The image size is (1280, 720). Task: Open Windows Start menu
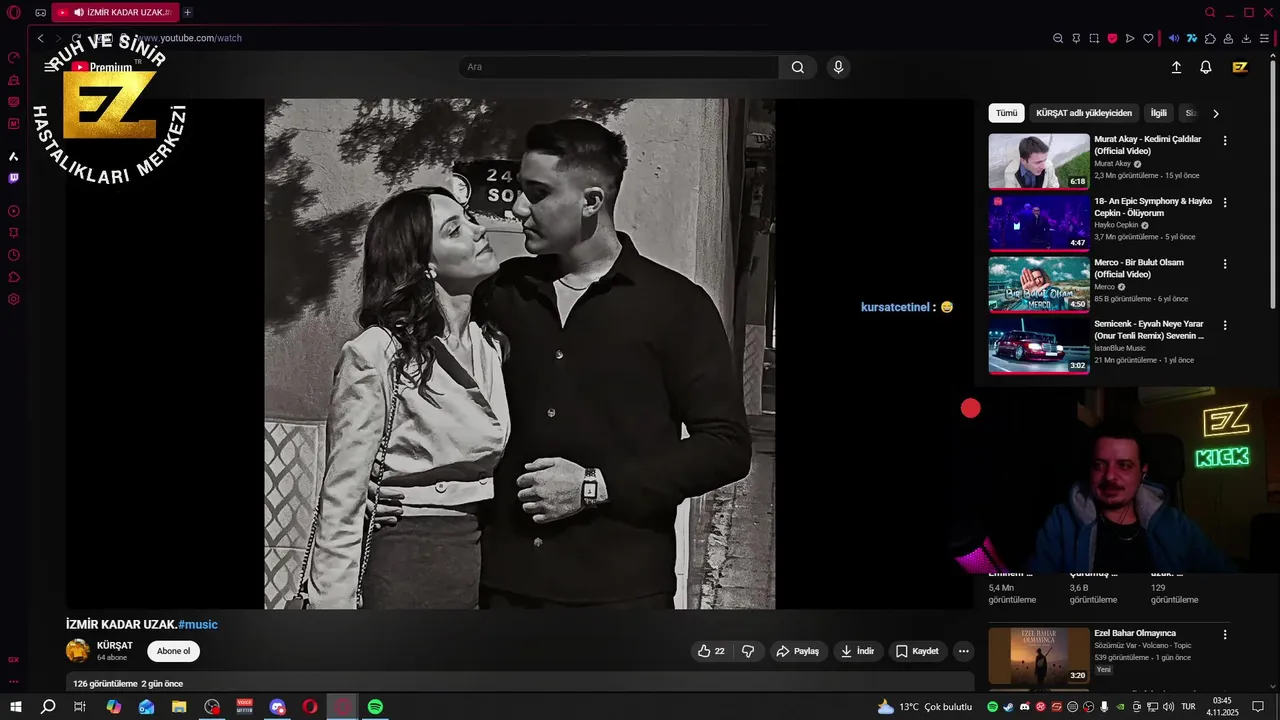click(16, 706)
